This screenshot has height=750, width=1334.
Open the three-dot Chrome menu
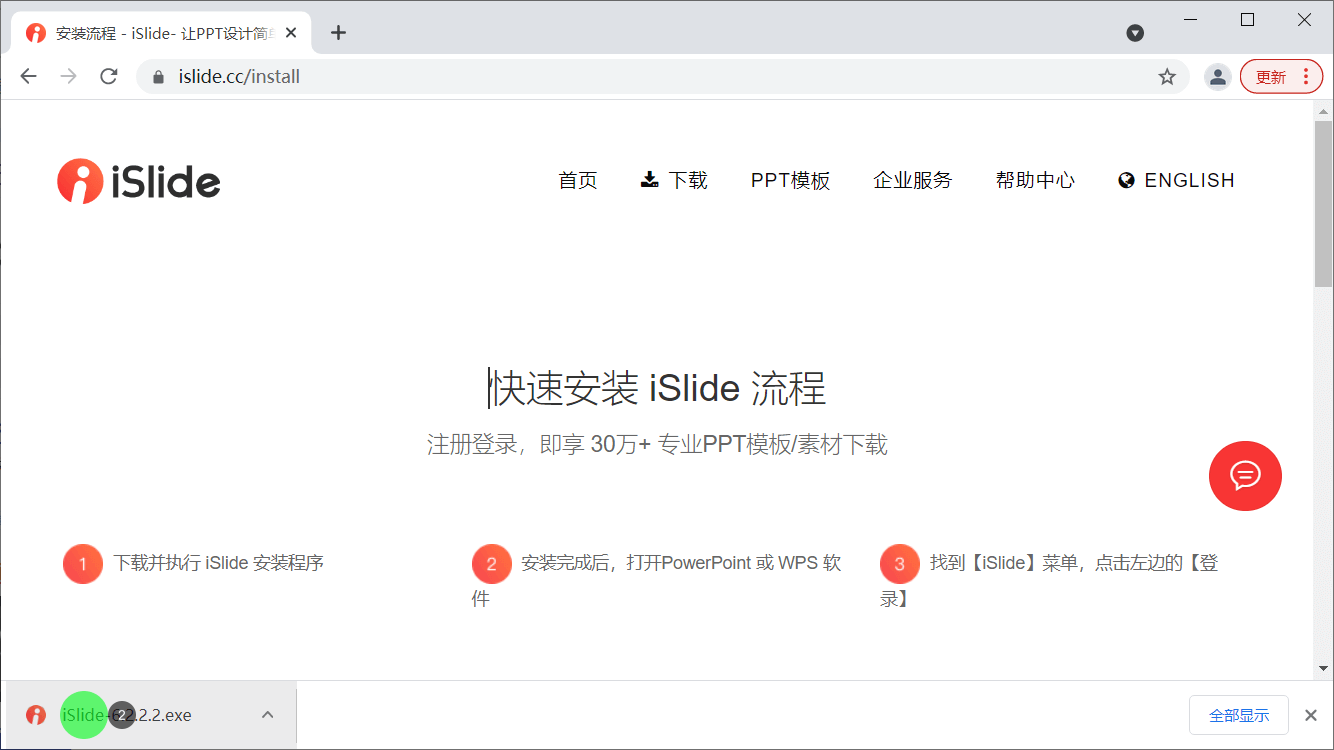tap(1306, 77)
